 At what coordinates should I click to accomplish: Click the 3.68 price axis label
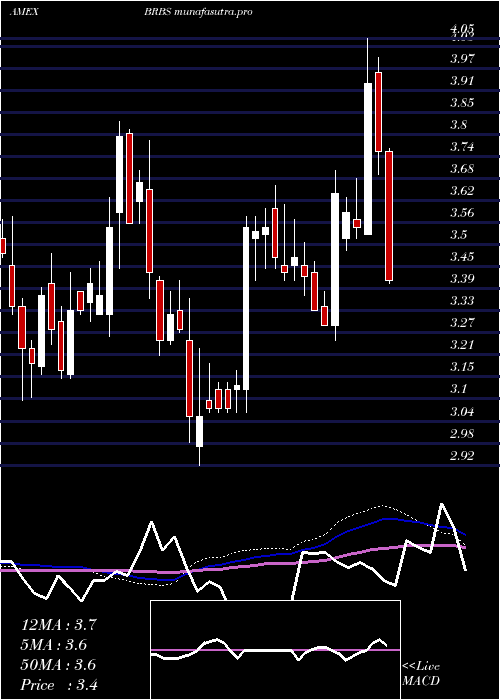pos(462,168)
